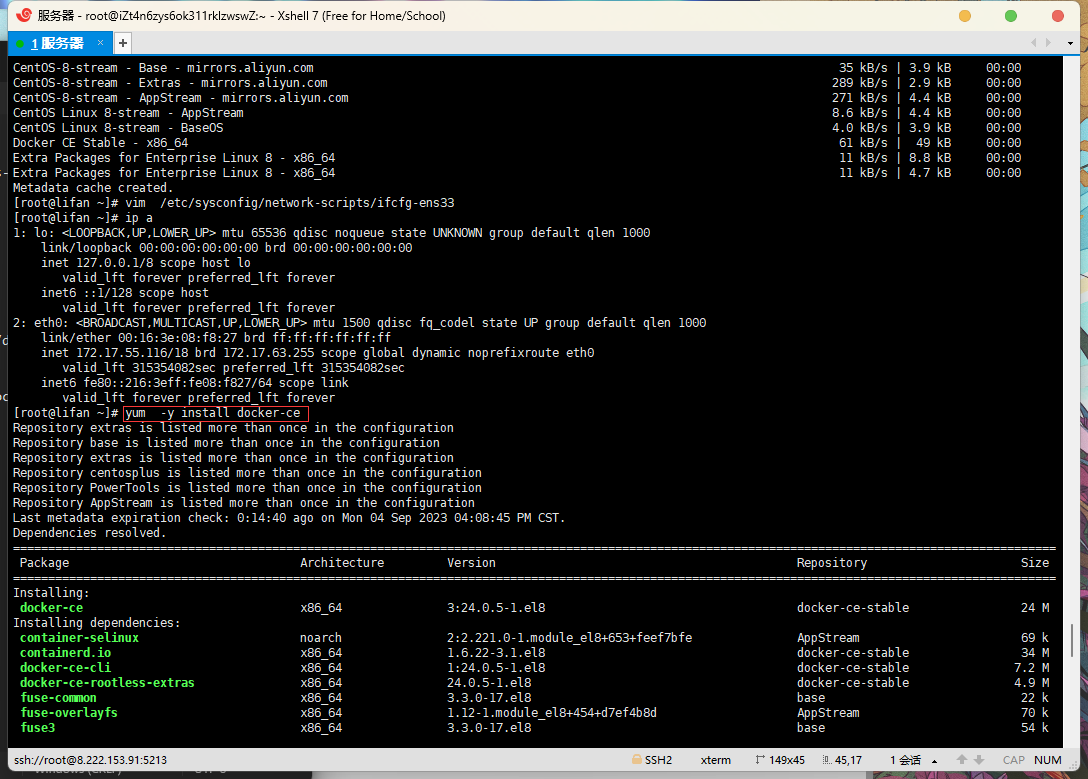
Task: Open a new tab with plus button
Action: pos(123,43)
